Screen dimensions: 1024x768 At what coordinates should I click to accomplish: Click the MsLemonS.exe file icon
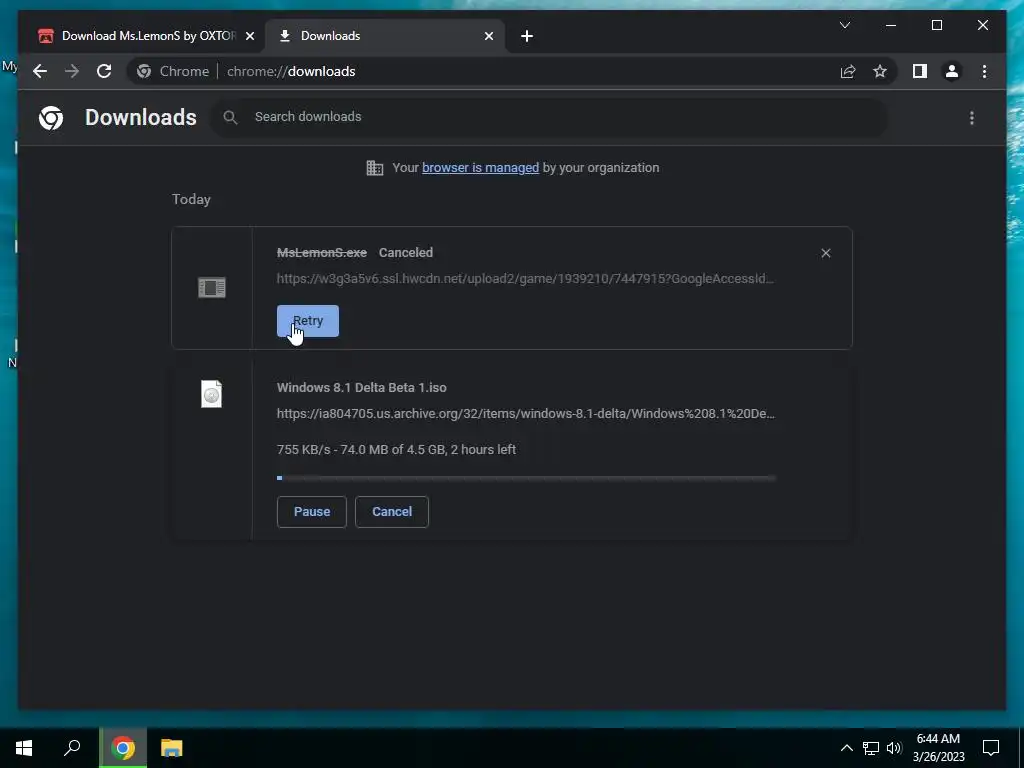click(x=212, y=287)
